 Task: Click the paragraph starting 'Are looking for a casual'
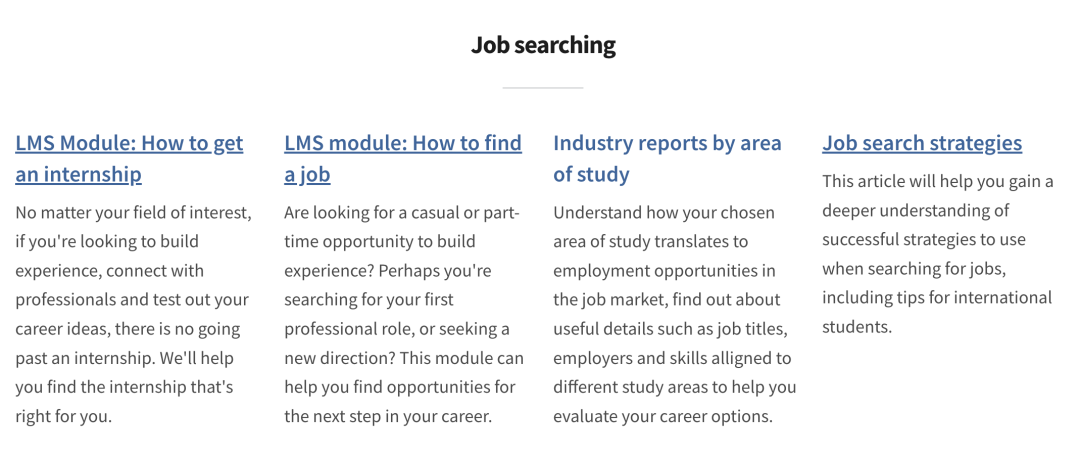tap(404, 314)
